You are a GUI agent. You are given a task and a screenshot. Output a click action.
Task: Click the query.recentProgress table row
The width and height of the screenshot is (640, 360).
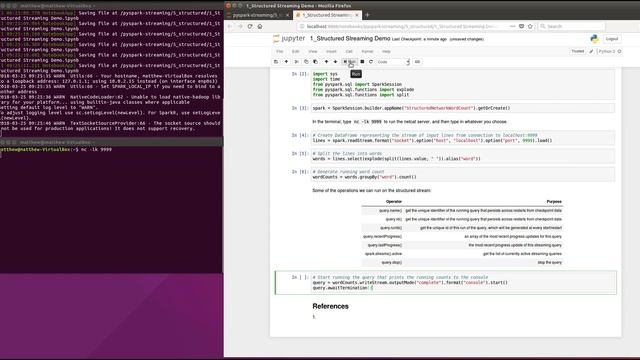point(462,237)
